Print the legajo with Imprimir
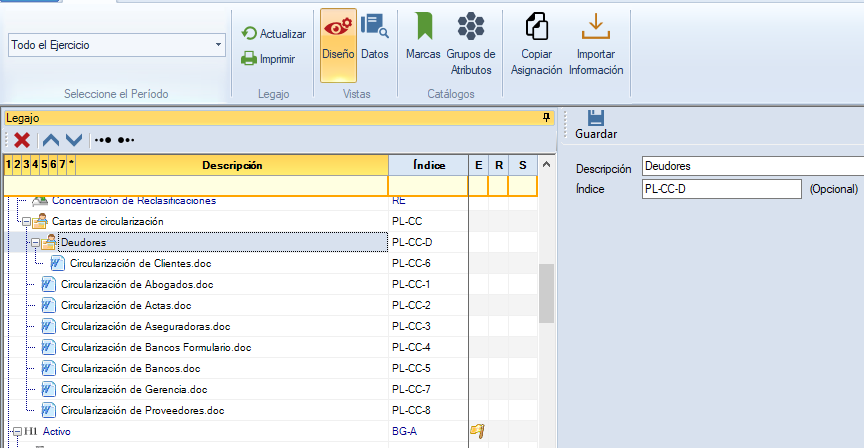The width and height of the screenshot is (864, 448). pyautogui.click(x=268, y=59)
